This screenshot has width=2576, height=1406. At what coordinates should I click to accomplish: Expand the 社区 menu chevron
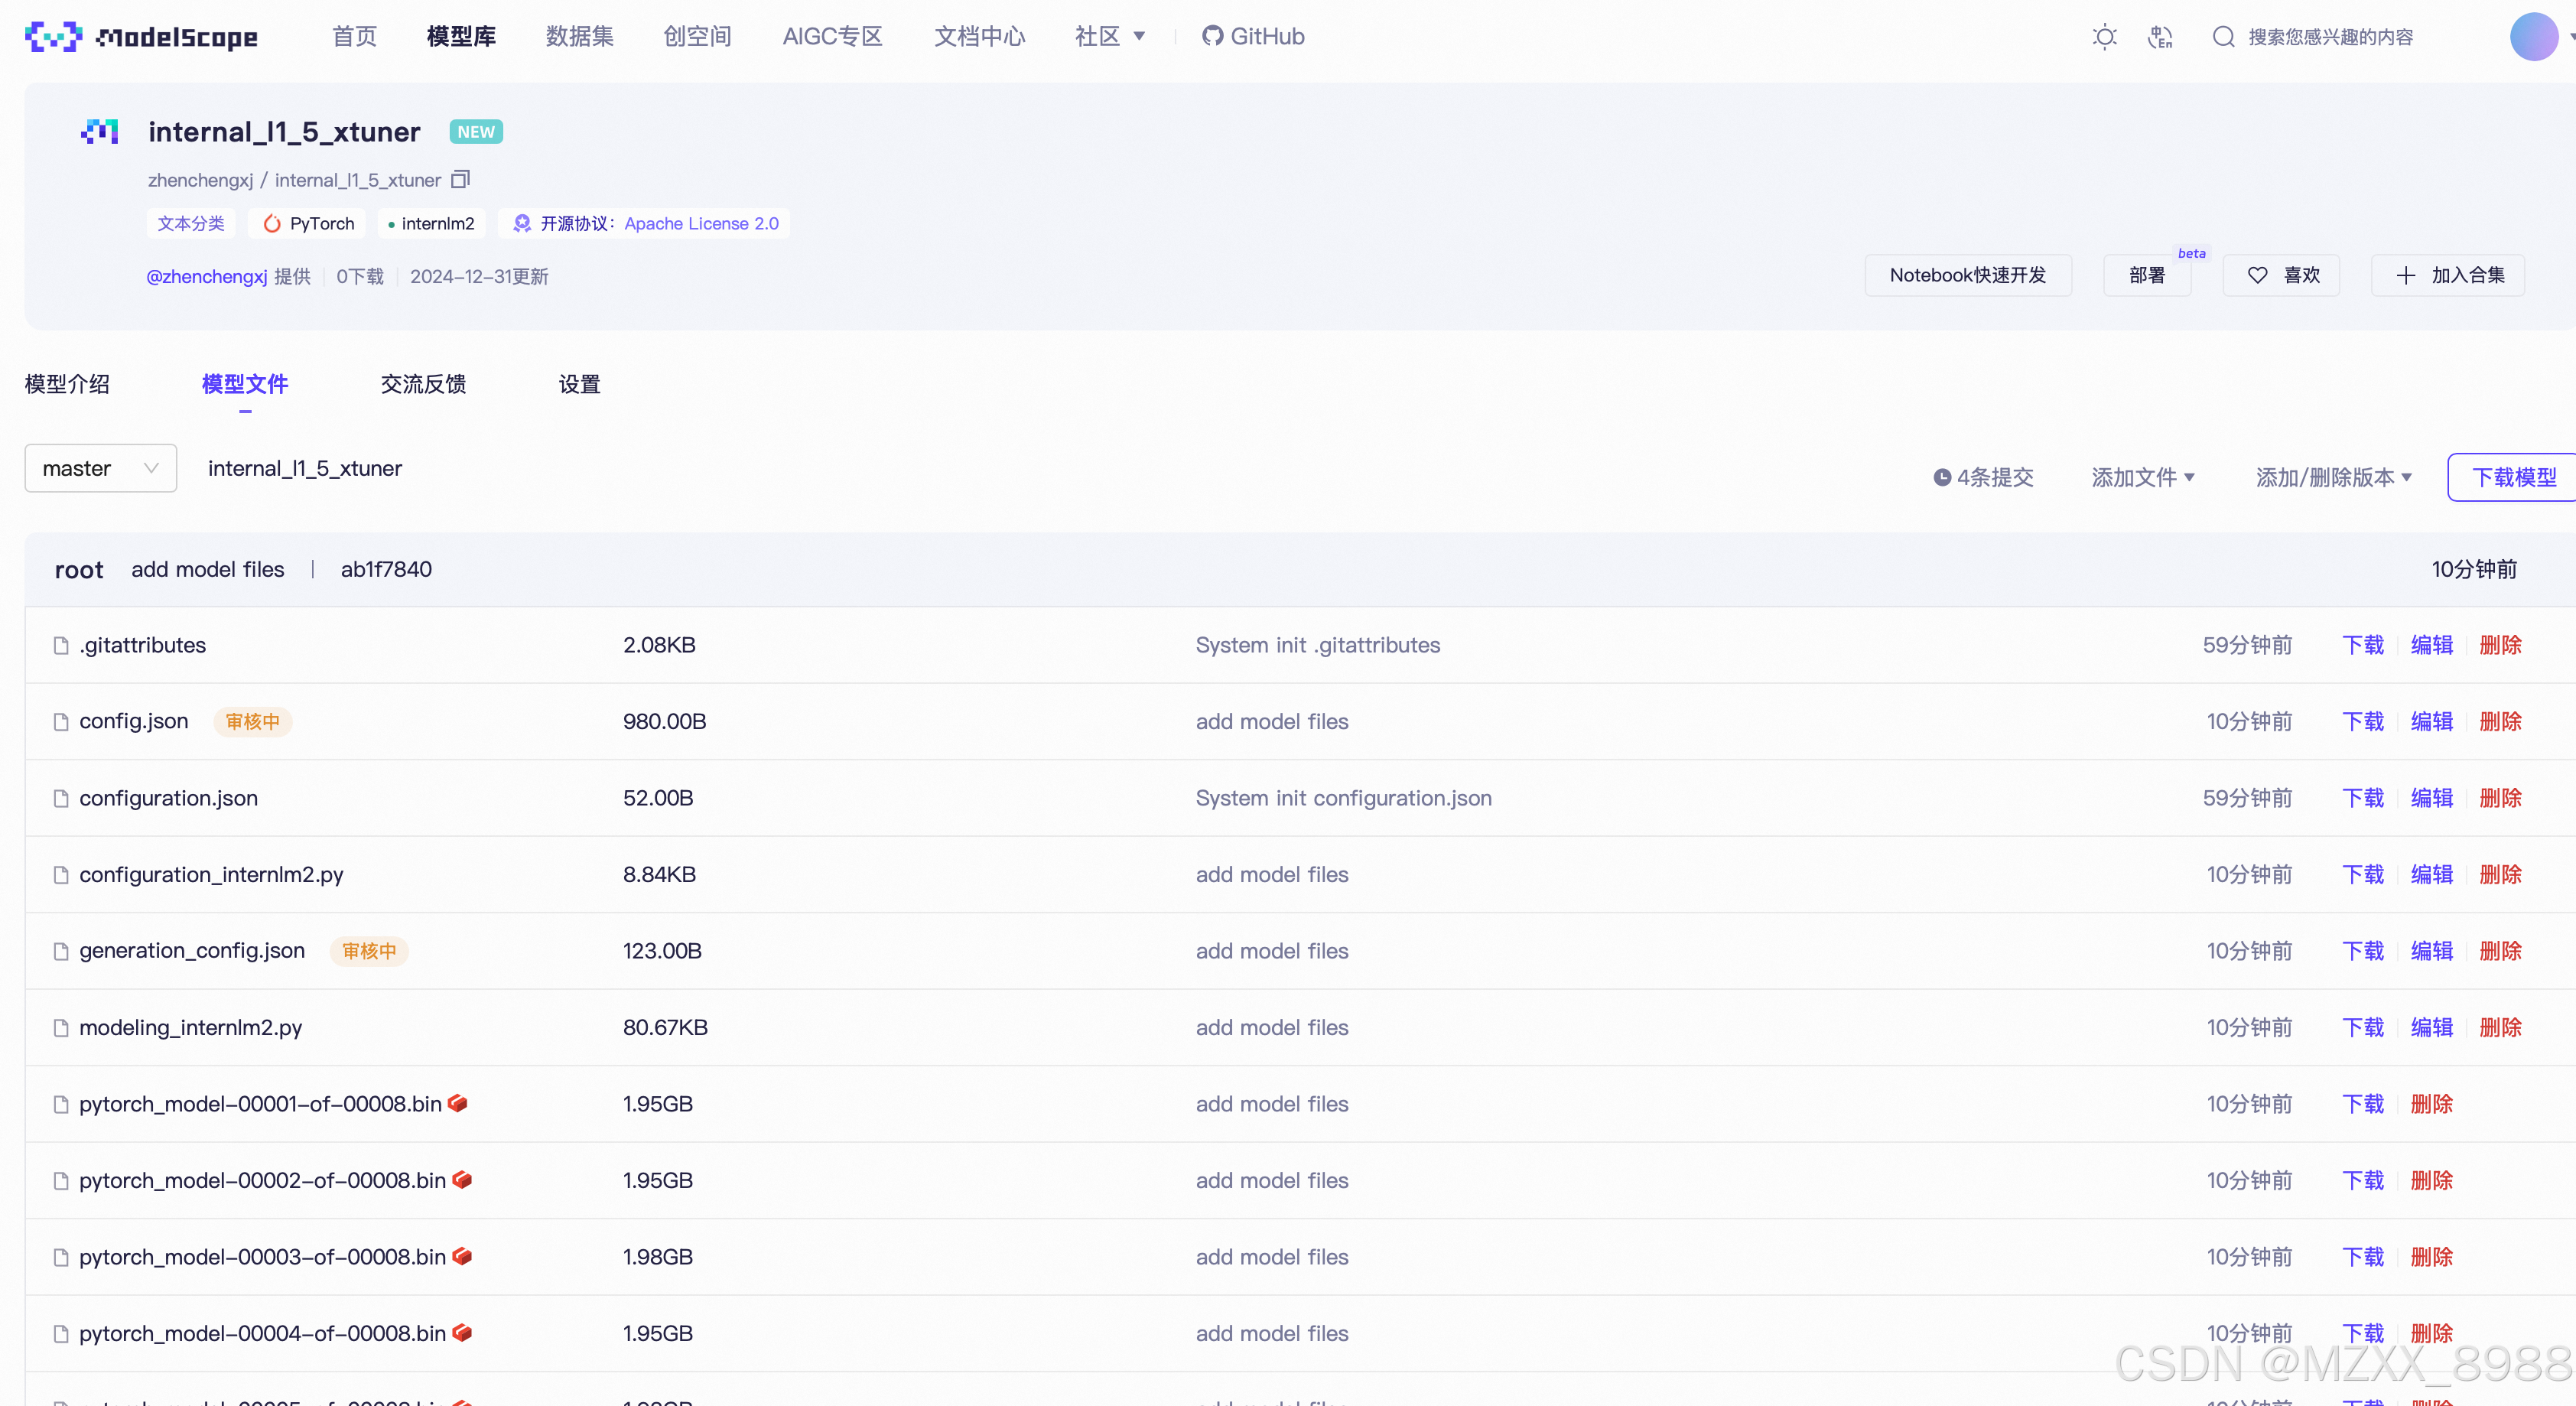(1140, 36)
